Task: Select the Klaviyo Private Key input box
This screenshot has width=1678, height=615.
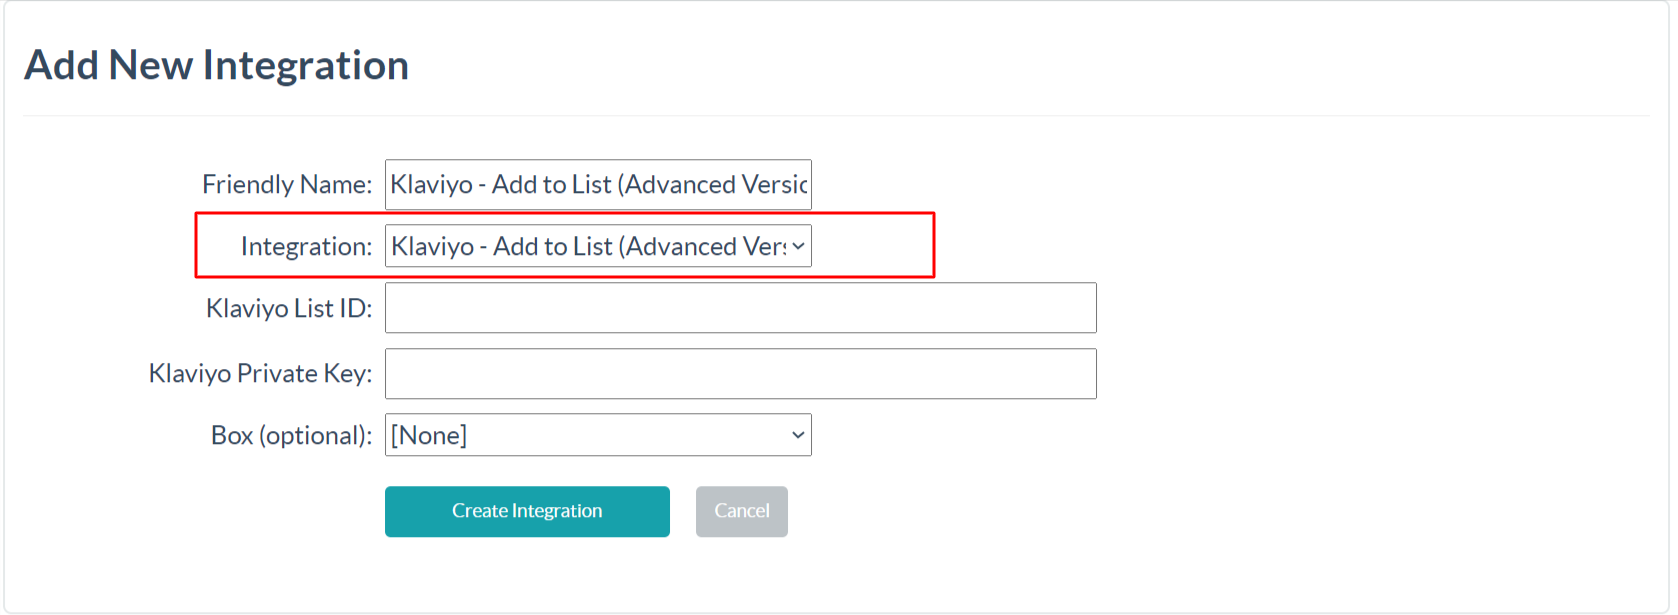Action: click(x=741, y=374)
